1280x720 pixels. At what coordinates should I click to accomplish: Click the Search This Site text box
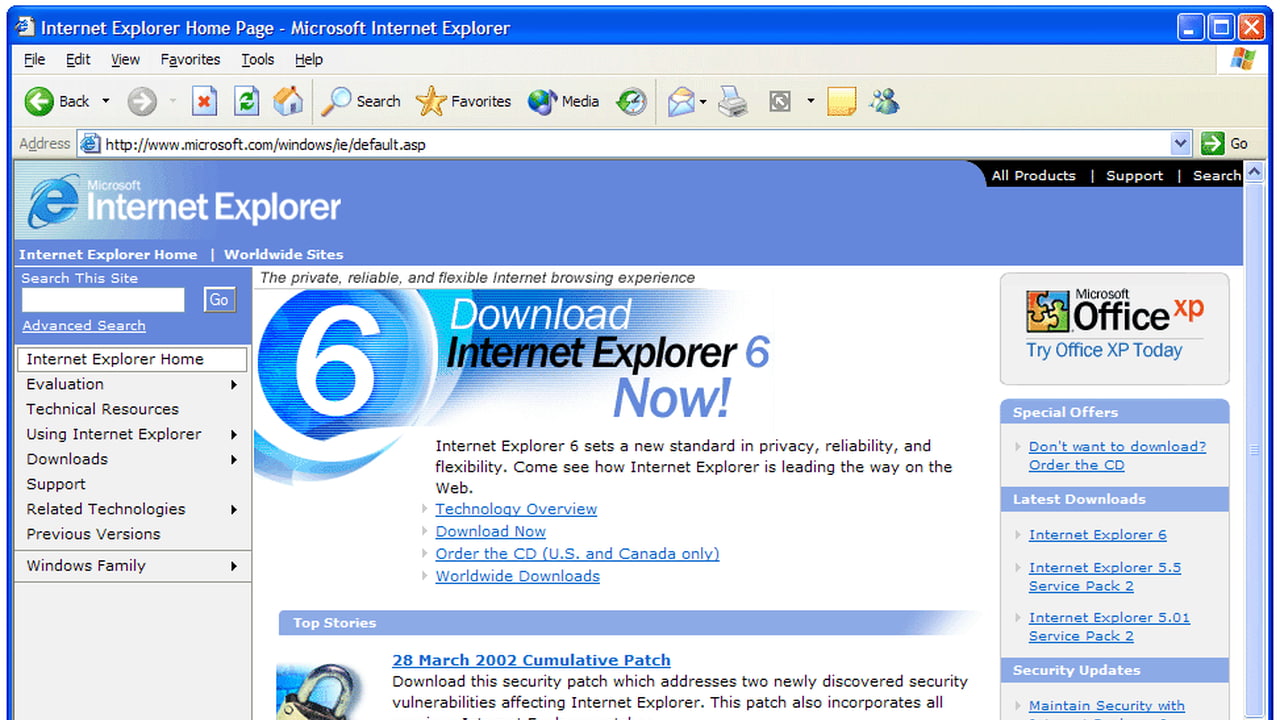point(103,300)
